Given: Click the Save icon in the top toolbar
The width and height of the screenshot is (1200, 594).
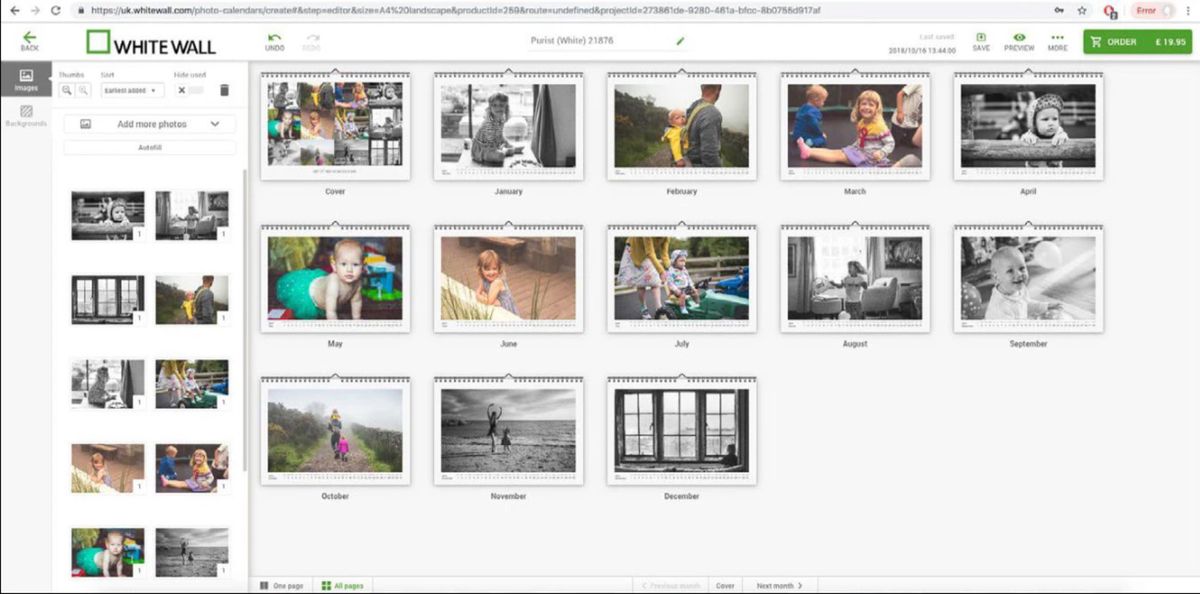Looking at the screenshot, I should pos(980,40).
